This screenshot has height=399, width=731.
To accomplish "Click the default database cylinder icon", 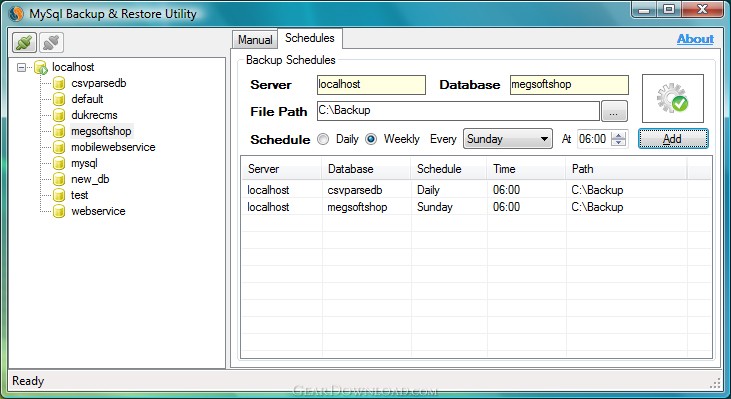I will [x=59, y=99].
